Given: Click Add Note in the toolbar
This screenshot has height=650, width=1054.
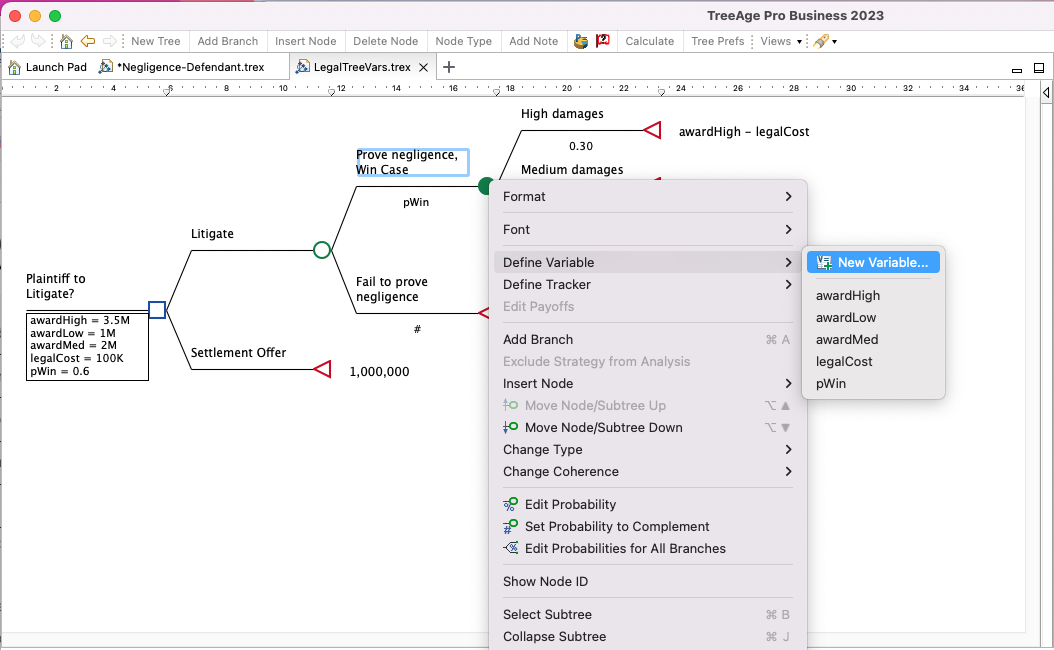Looking at the screenshot, I should click(534, 41).
